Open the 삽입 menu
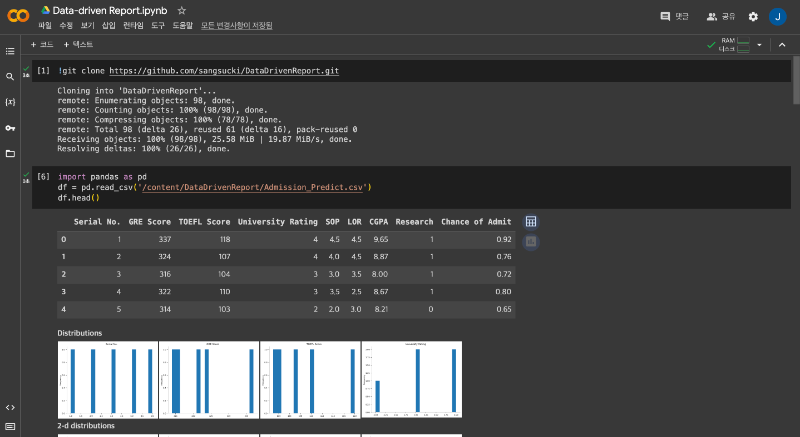This screenshot has height=437, width=800. coord(108,25)
